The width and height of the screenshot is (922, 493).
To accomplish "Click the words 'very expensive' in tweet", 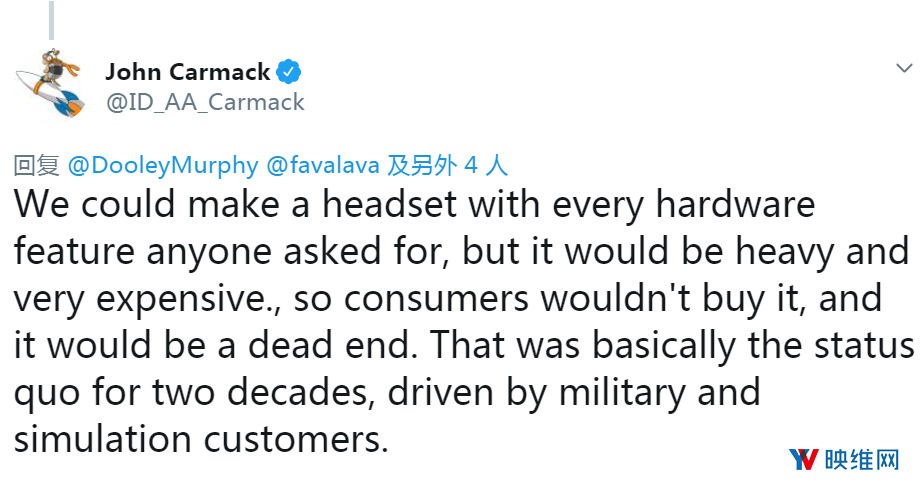I will click(140, 299).
